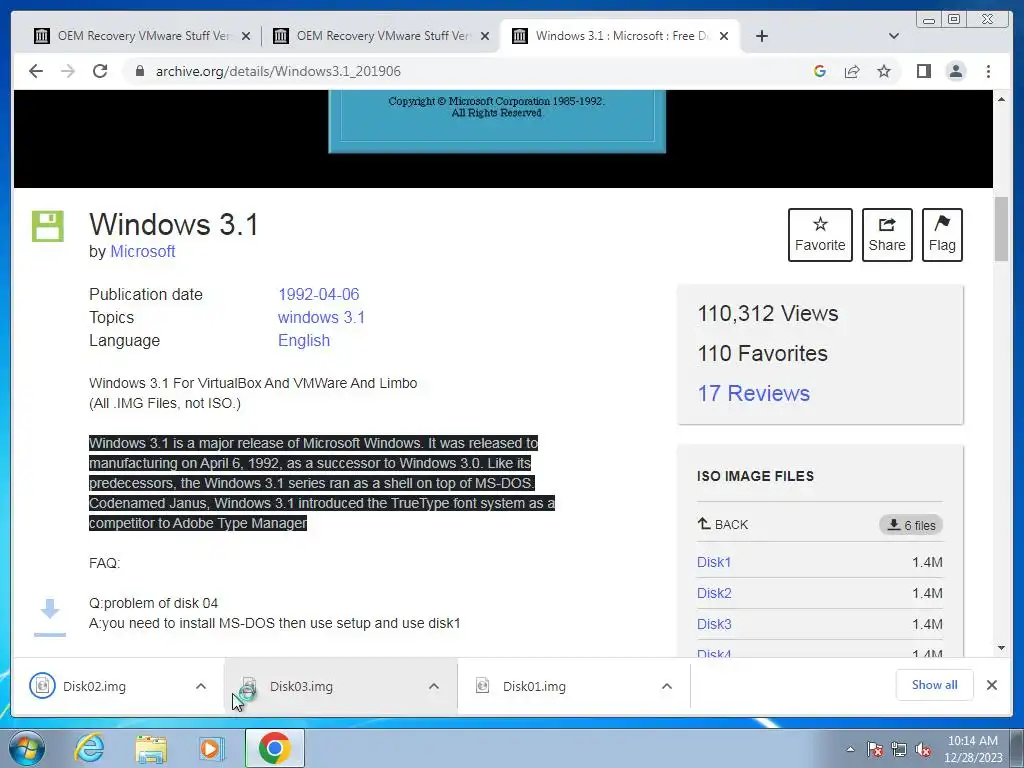The image size is (1024, 768).
Task: Expand options for Disk01.img download
Action: [x=667, y=686]
